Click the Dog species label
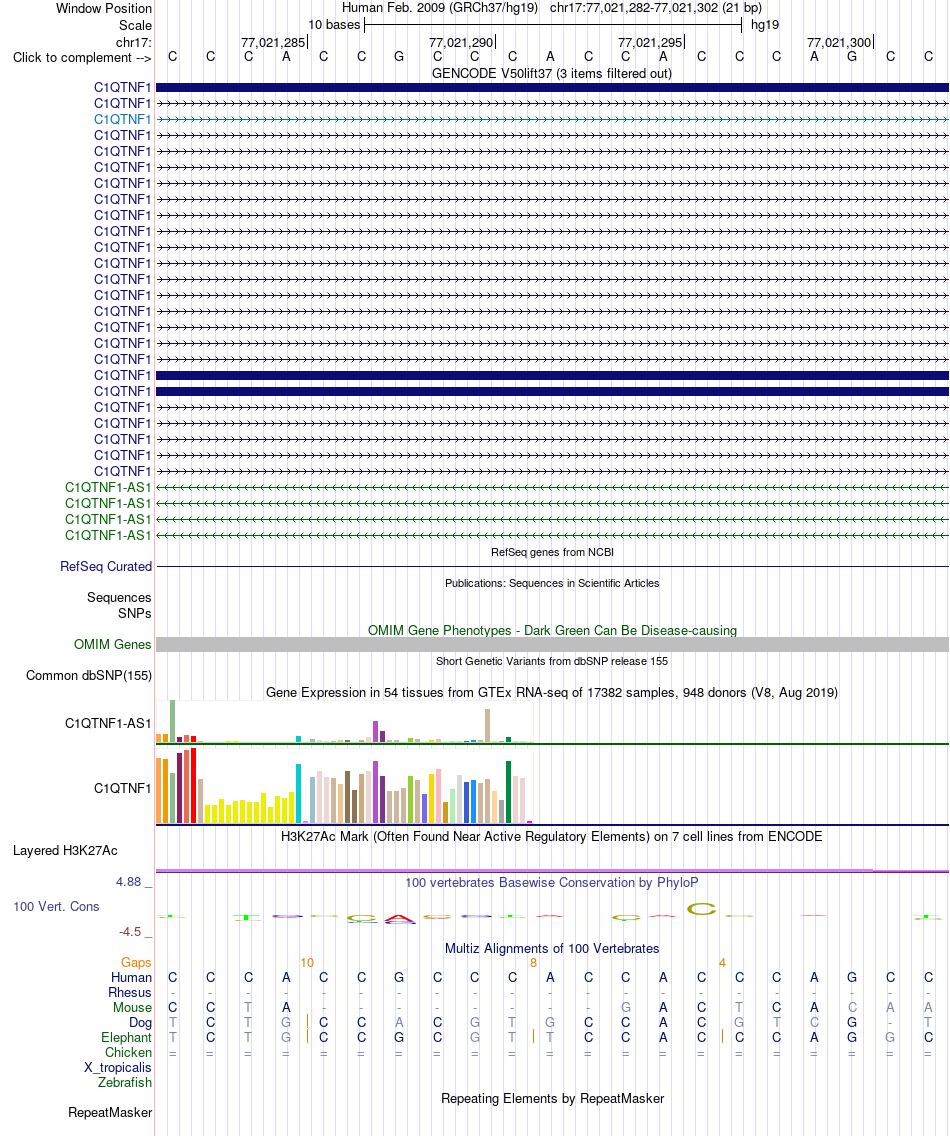 point(141,1023)
